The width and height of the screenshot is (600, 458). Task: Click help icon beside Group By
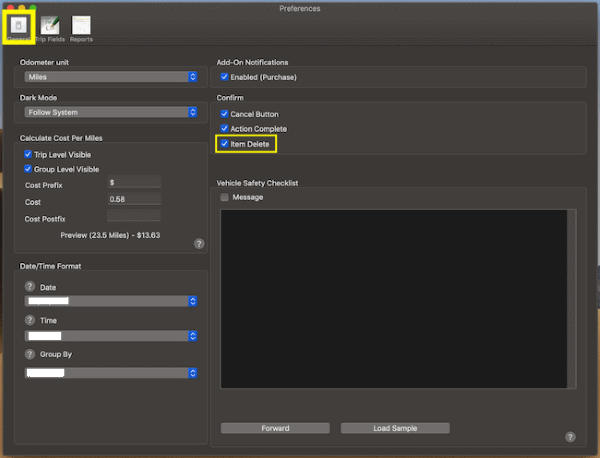coord(29,354)
